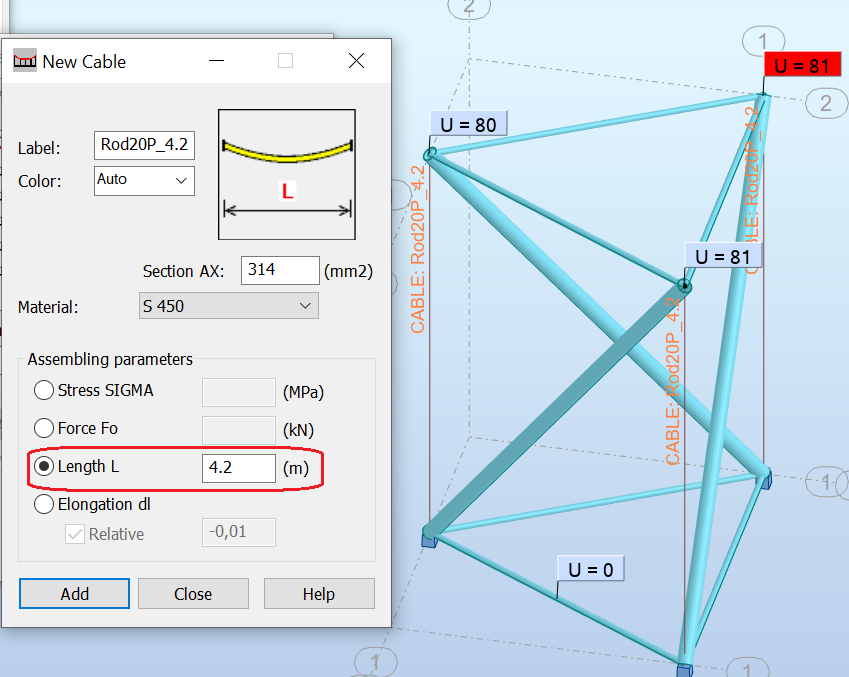Click the U = 80 displacement label
The height and width of the screenshot is (677, 849).
pos(468,124)
